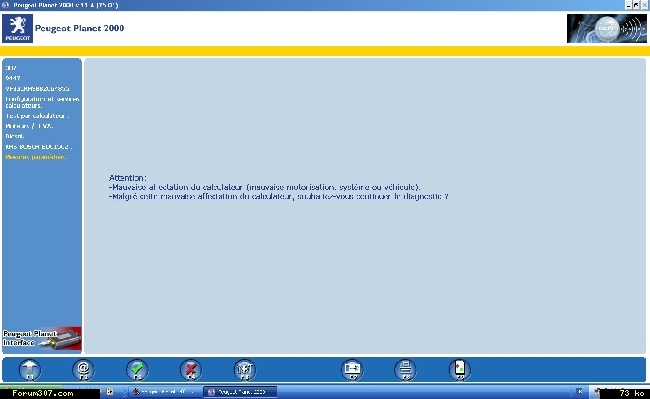650x399 pixels.
Task: Go to Configuration et services calculateurs step
Action: click(x=42, y=102)
